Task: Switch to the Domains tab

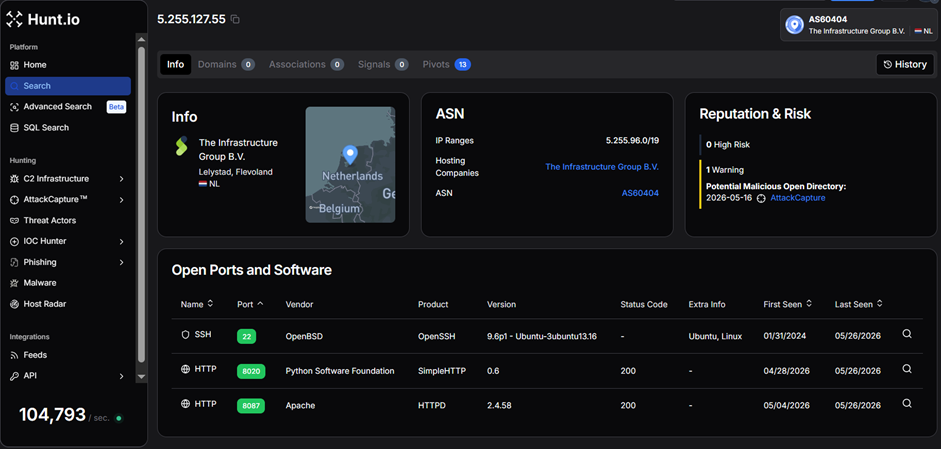Action: point(226,64)
